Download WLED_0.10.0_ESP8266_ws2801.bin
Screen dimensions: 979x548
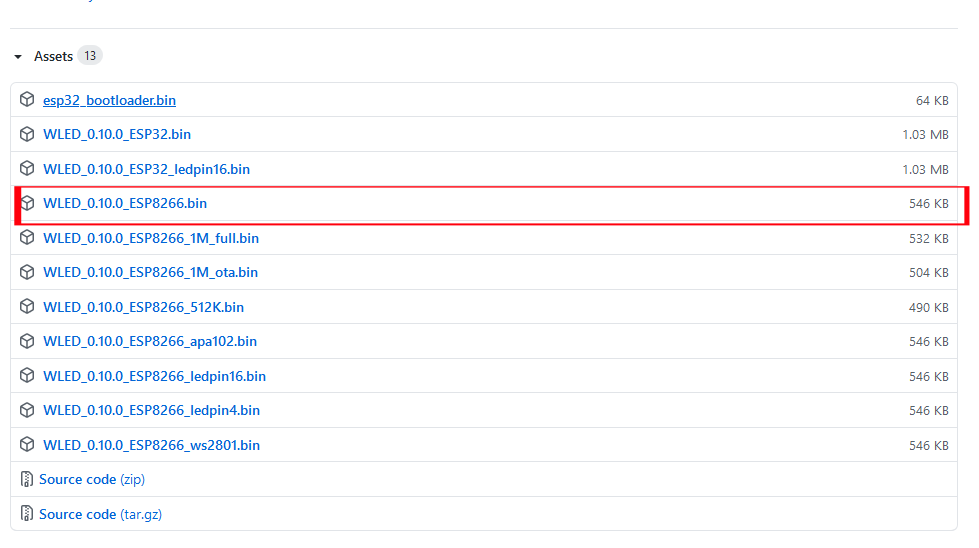pyautogui.click(x=151, y=445)
